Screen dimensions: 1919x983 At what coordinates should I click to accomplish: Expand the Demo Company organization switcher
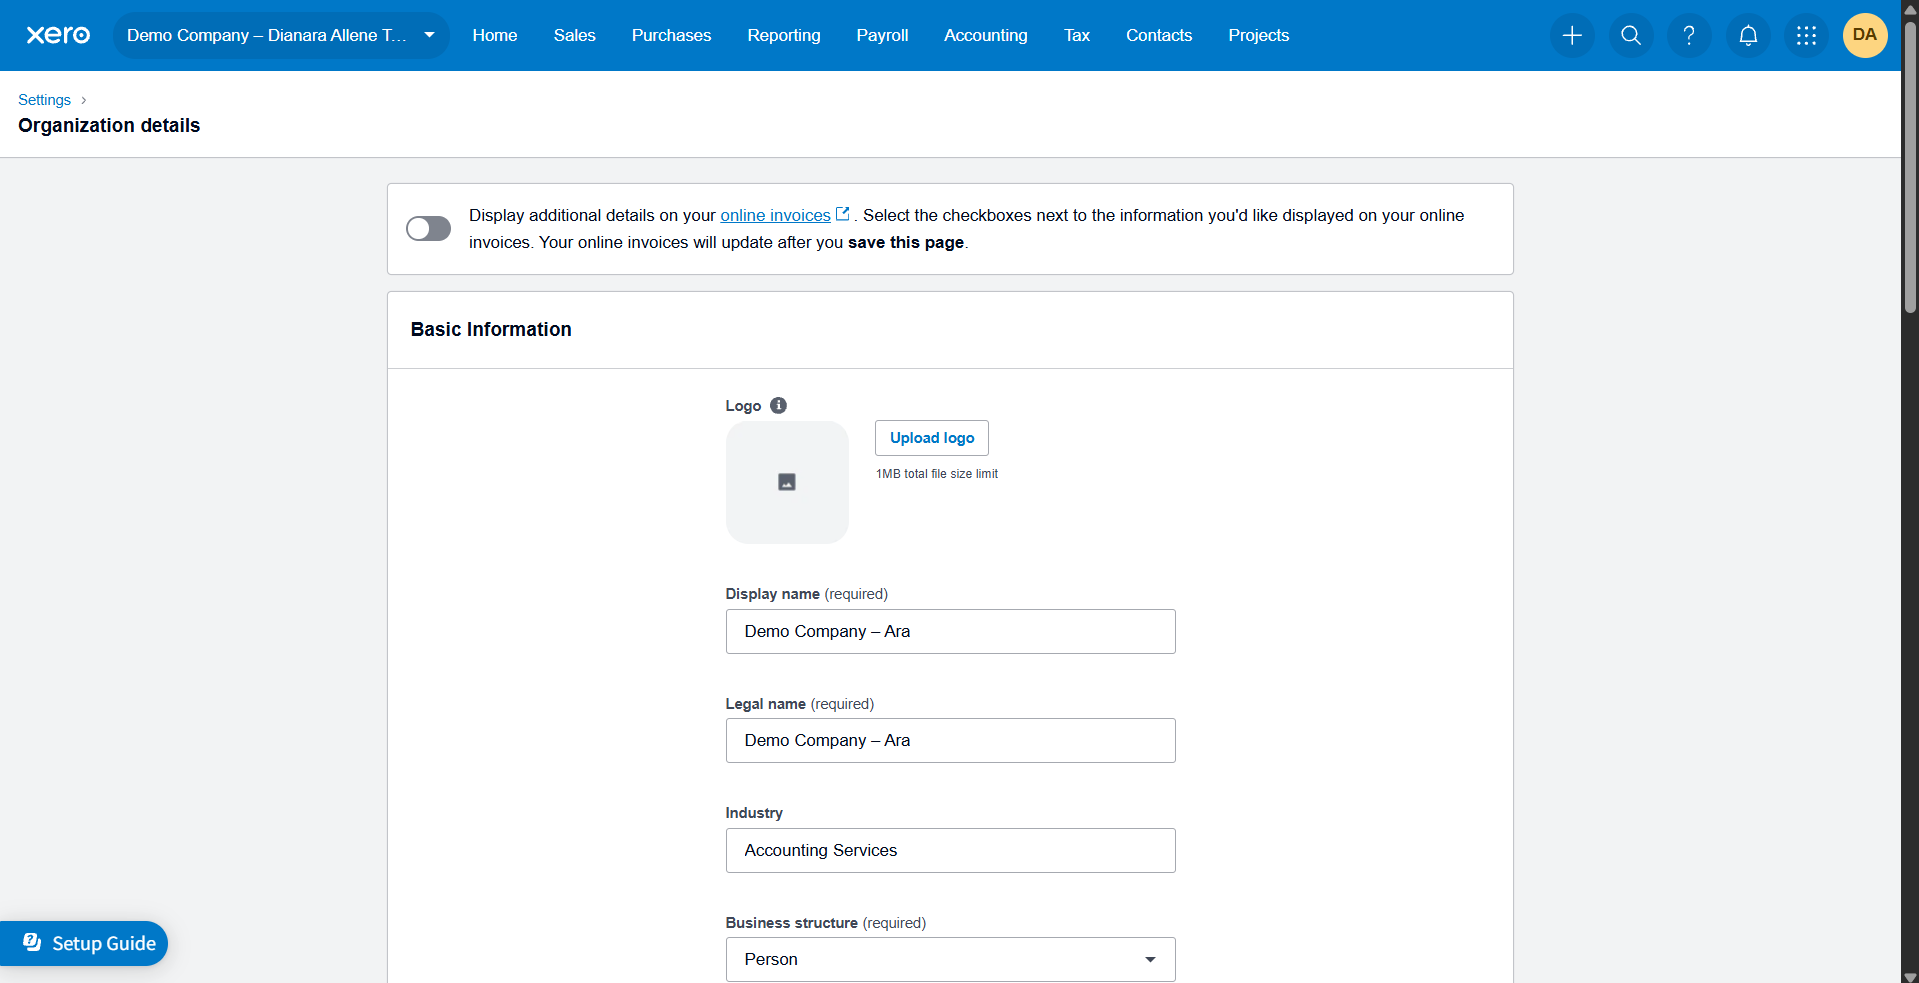[281, 35]
